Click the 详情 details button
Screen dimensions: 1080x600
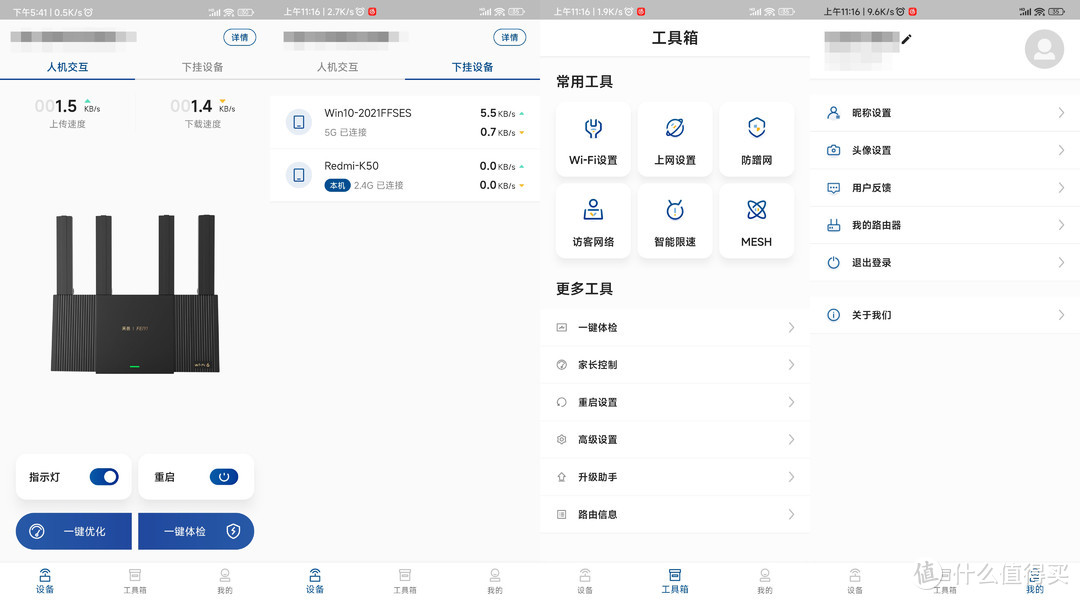coord(239,36)
